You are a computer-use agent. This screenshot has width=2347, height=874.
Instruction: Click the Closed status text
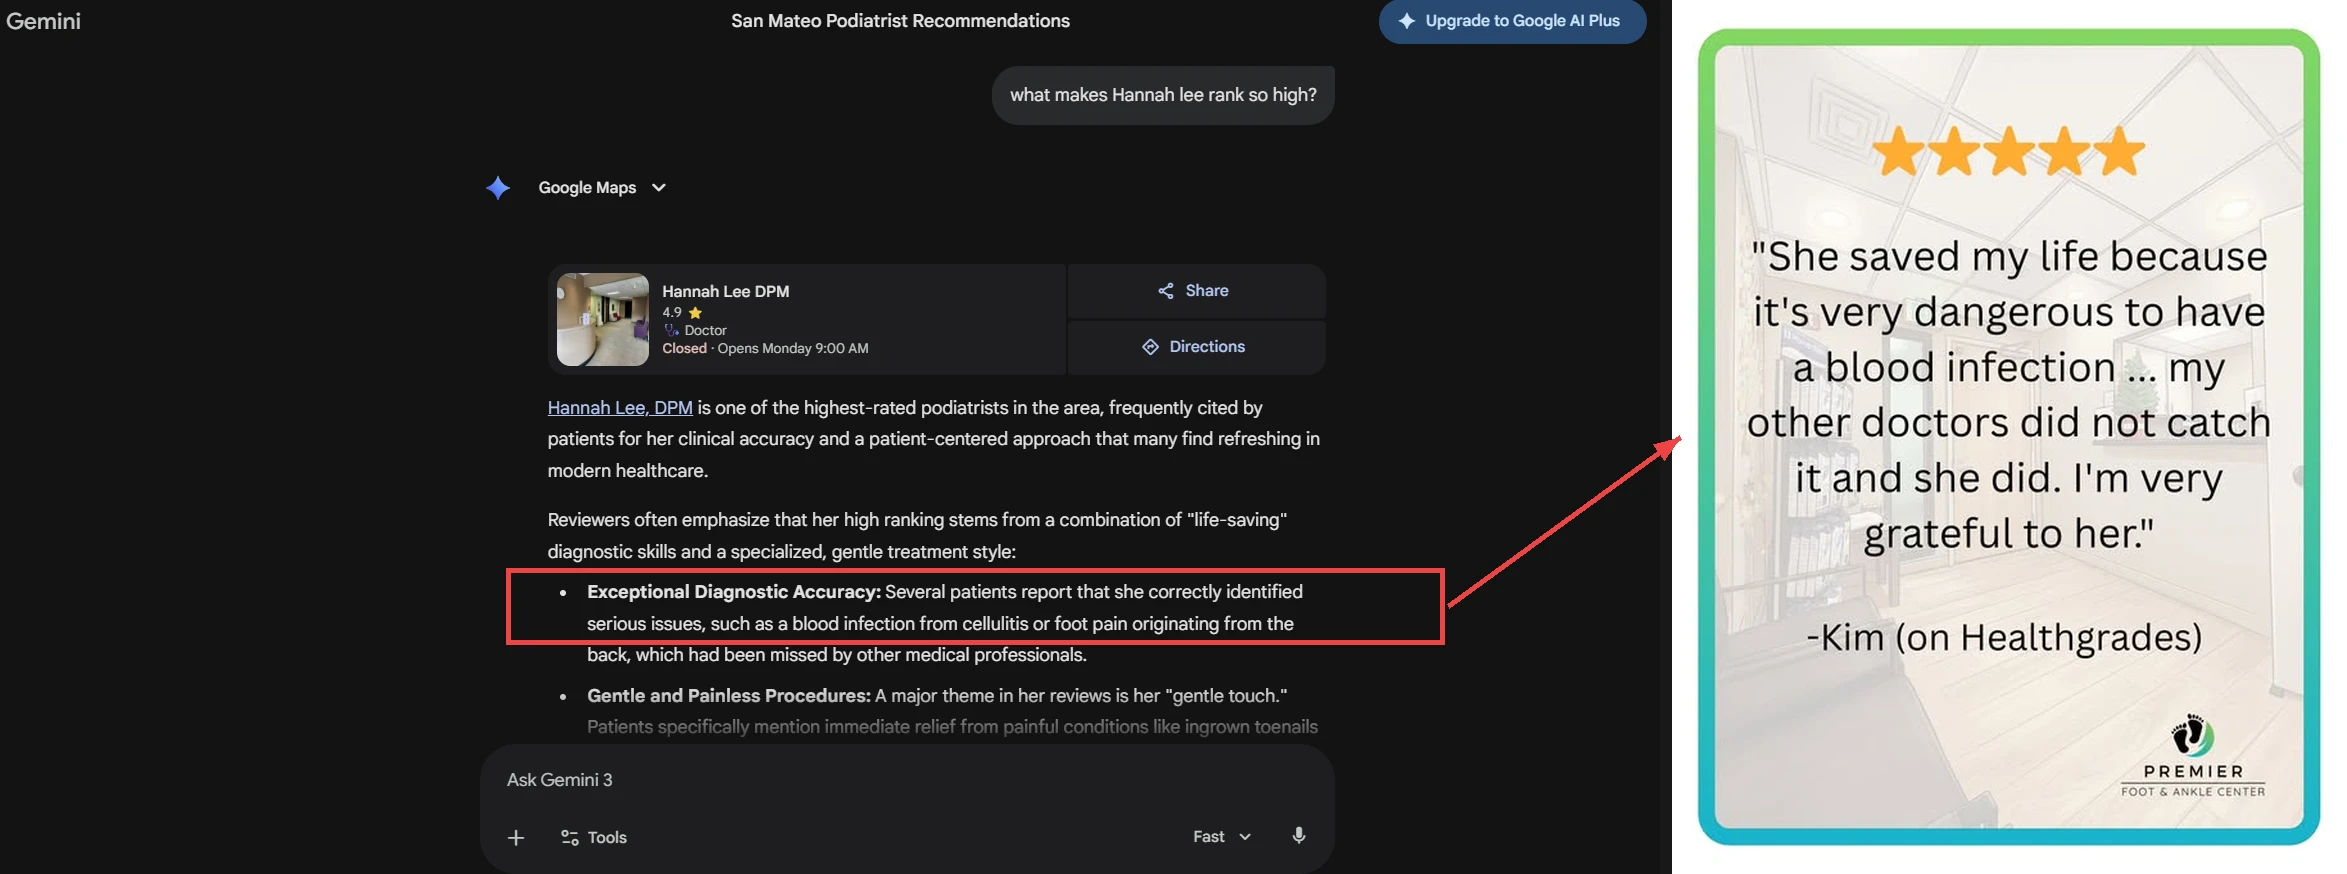point(684,348)
